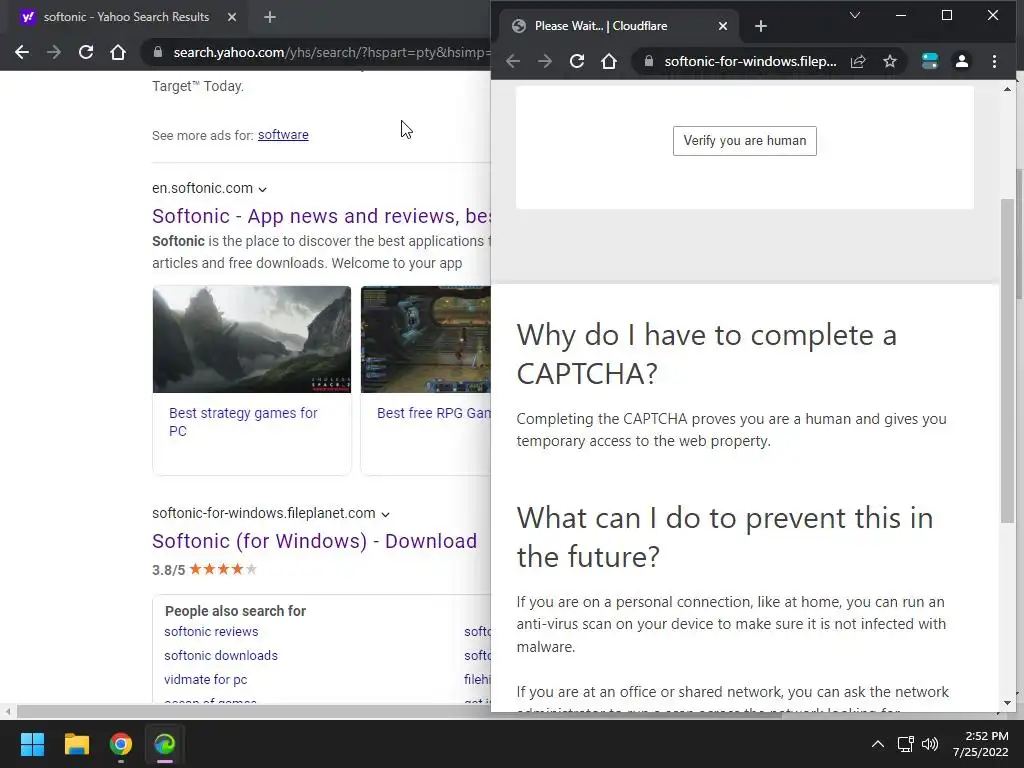
Task: Show hidden system tray icons
Action: point(878,744)
